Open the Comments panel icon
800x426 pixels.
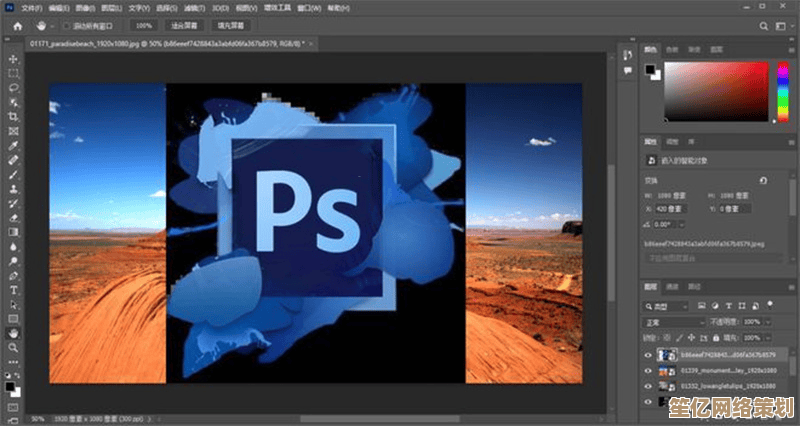[628, 70]
